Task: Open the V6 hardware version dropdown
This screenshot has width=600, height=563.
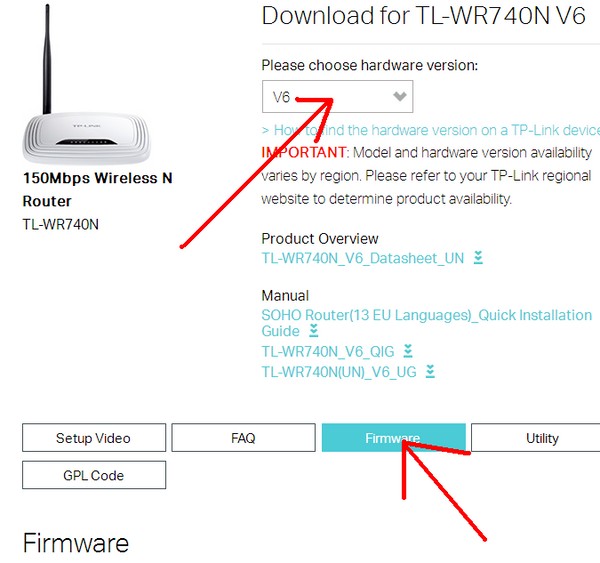Action: click(x=337, y=96)
